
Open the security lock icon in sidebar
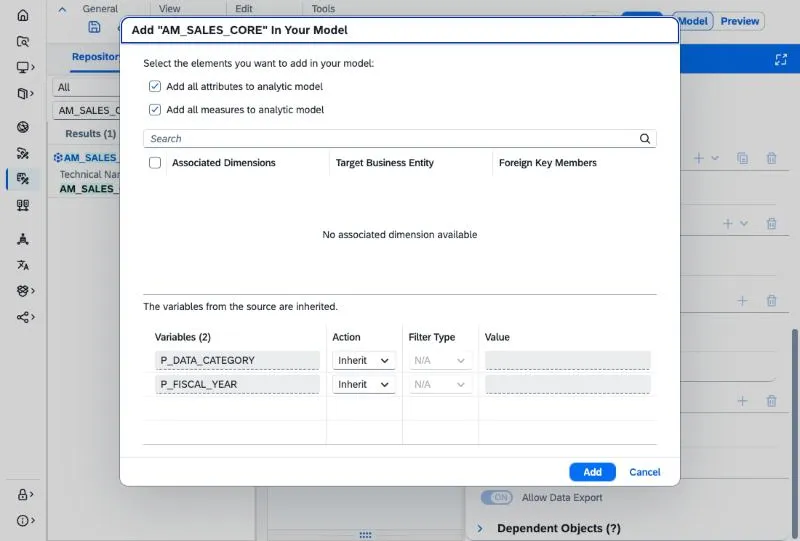click(x=23, y=495)
